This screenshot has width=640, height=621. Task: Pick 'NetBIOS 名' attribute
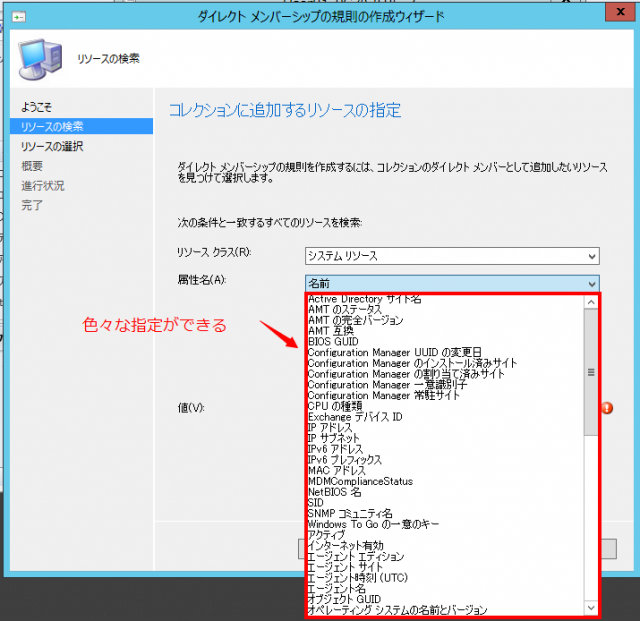pos(335,491)
